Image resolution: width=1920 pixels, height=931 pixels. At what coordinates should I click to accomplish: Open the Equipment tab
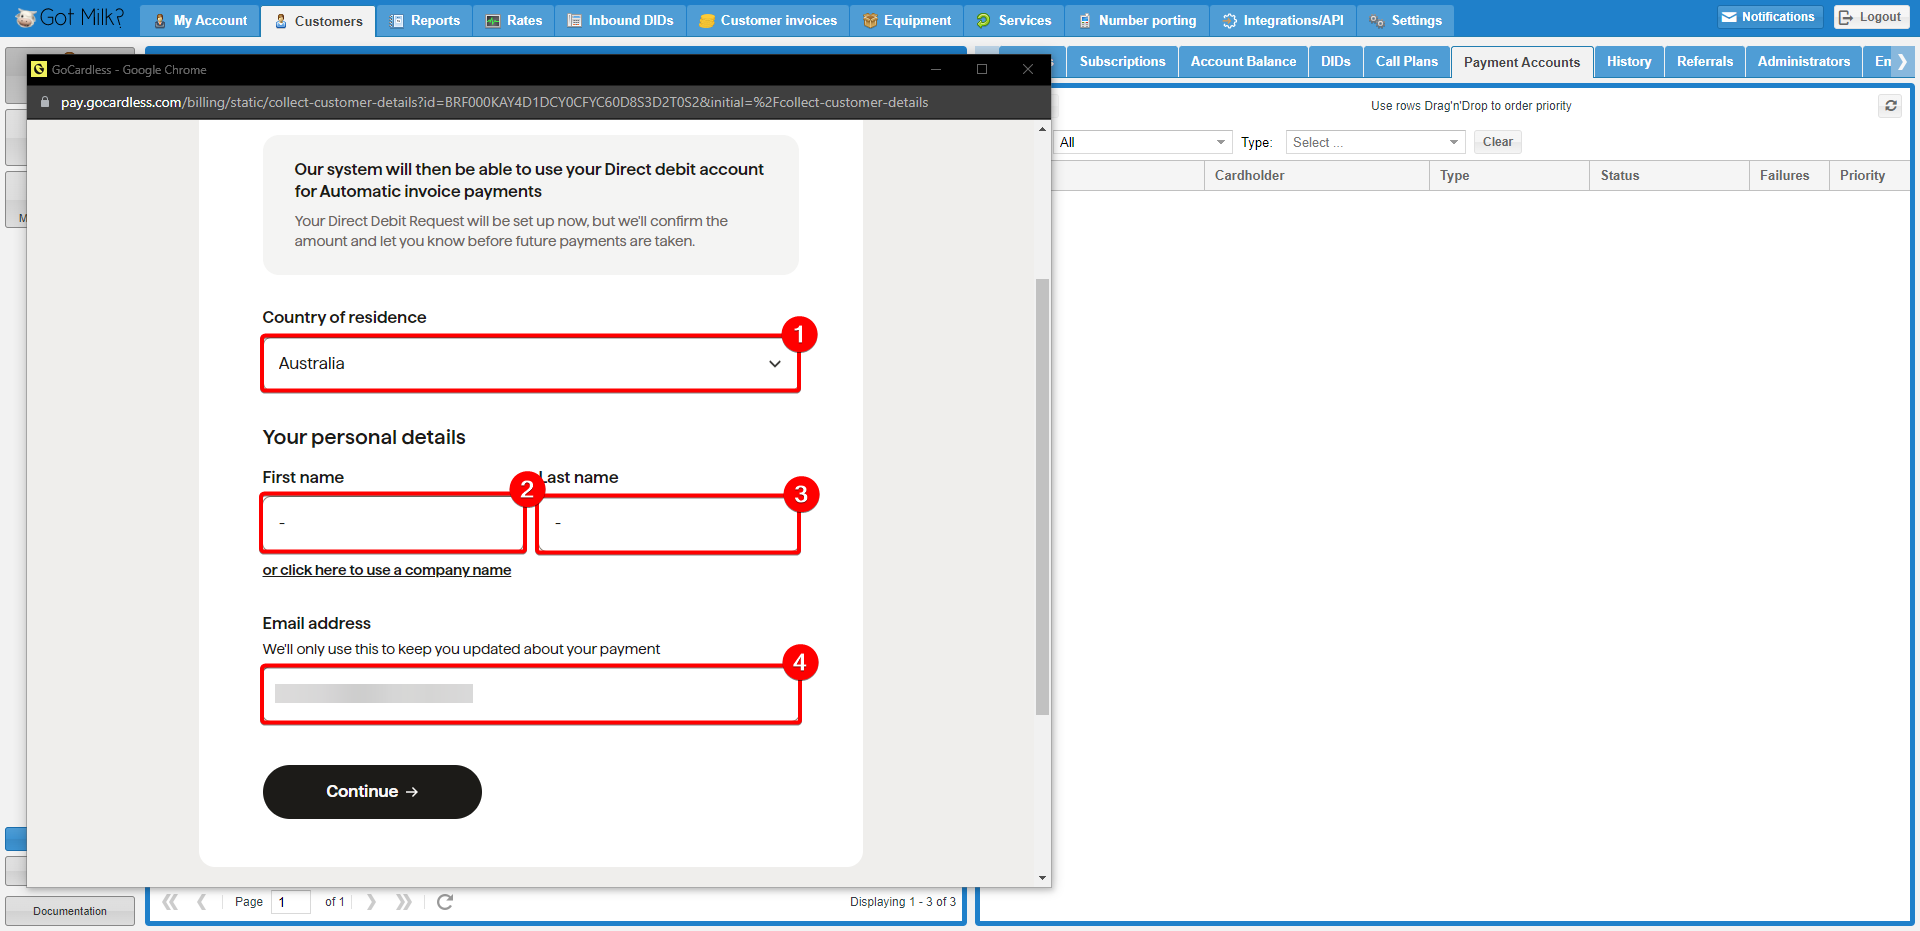tap(907, 21)
